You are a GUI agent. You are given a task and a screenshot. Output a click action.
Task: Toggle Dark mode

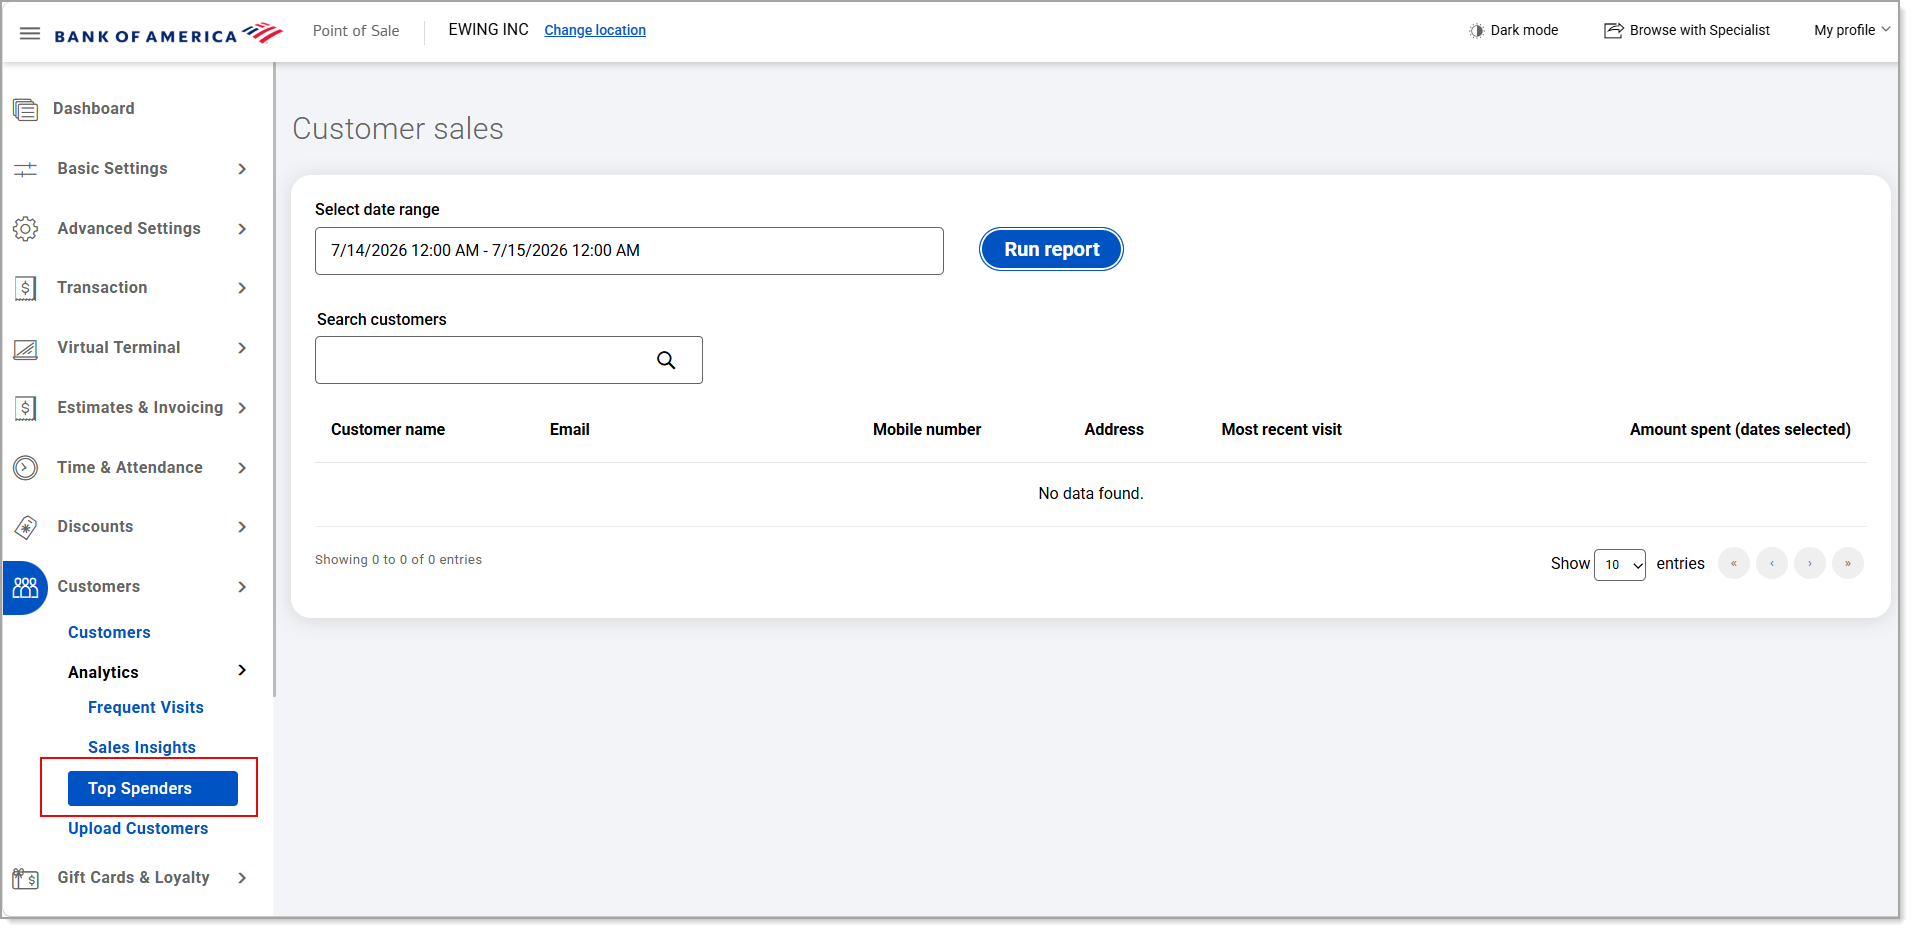point(1513,31)
